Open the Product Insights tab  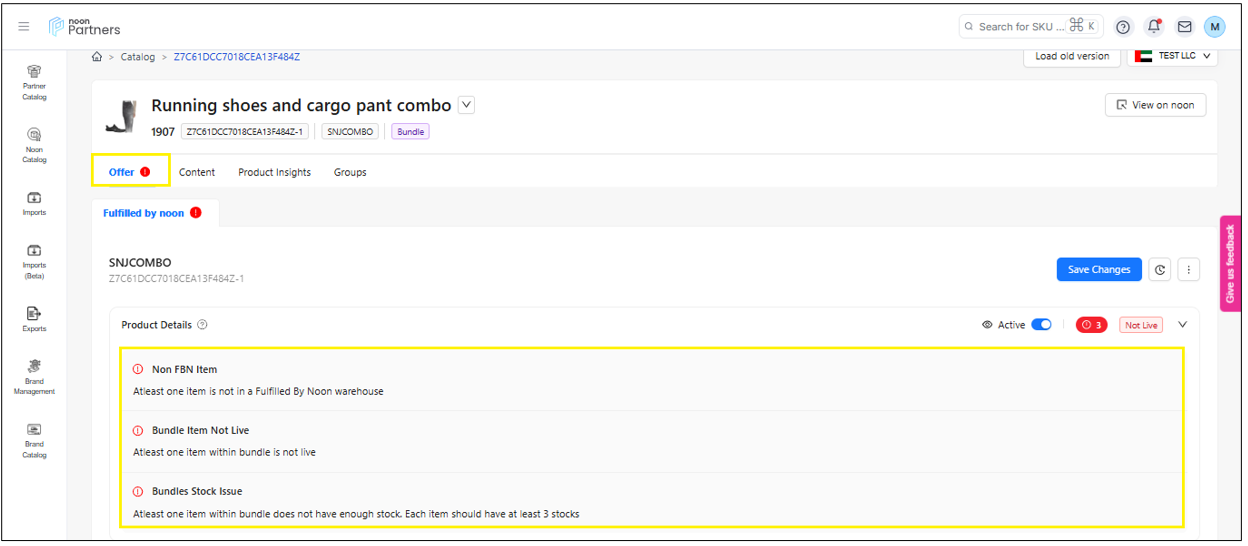274,172
